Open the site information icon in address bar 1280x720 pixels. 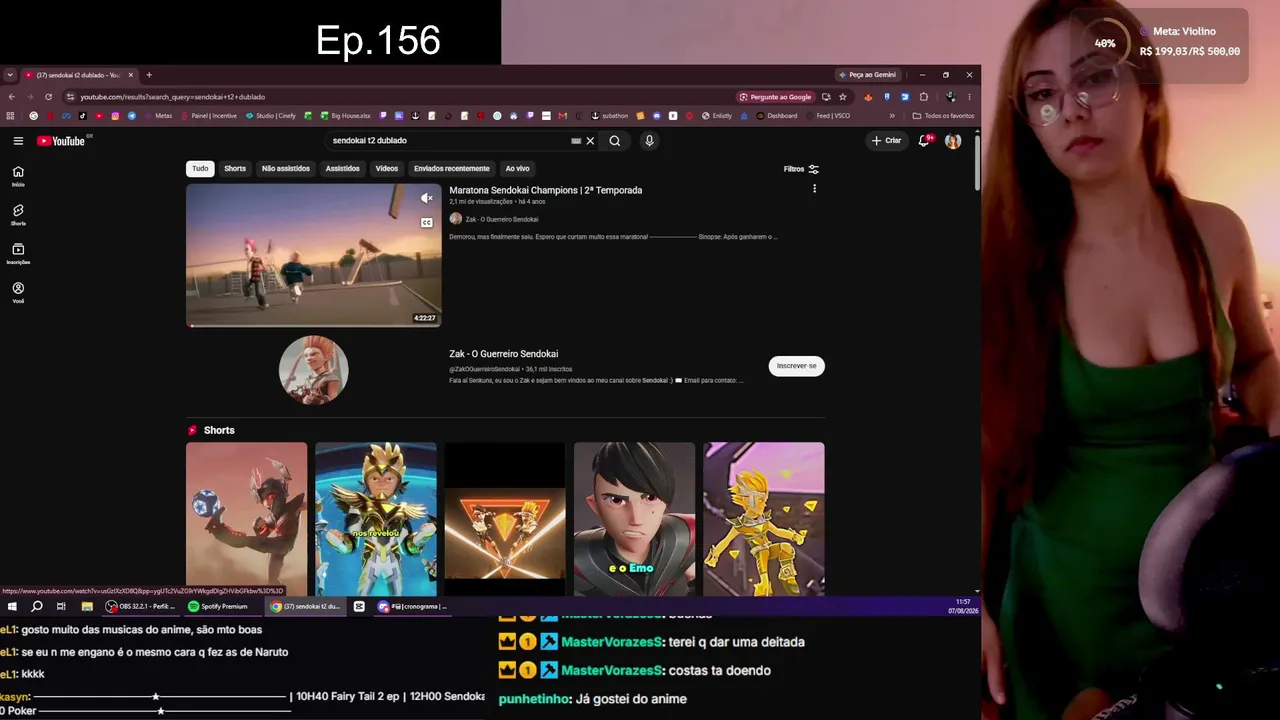pos(71,97)
